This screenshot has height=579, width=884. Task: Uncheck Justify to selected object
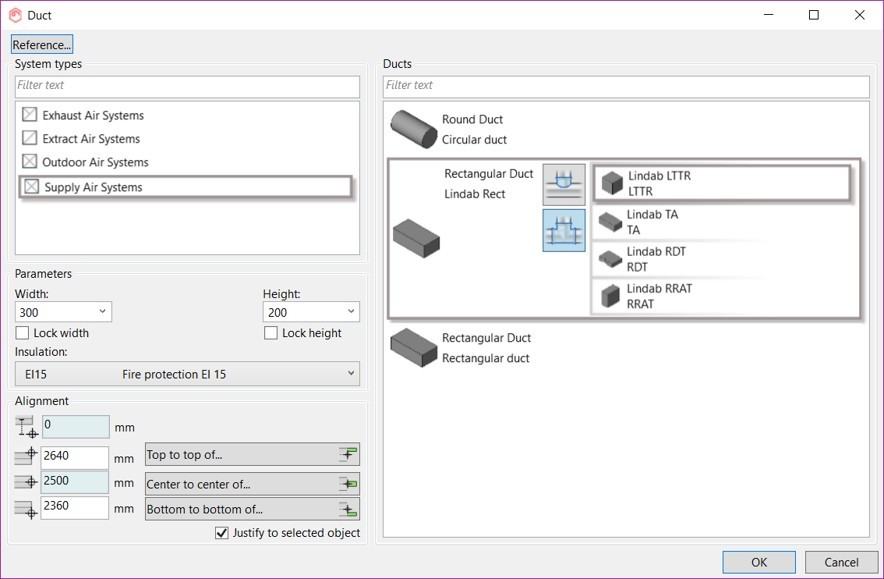pyautogui.click(x=222, y=533)
